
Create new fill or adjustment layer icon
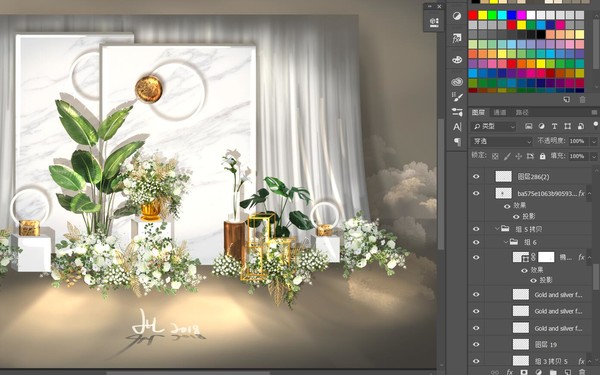538,372
